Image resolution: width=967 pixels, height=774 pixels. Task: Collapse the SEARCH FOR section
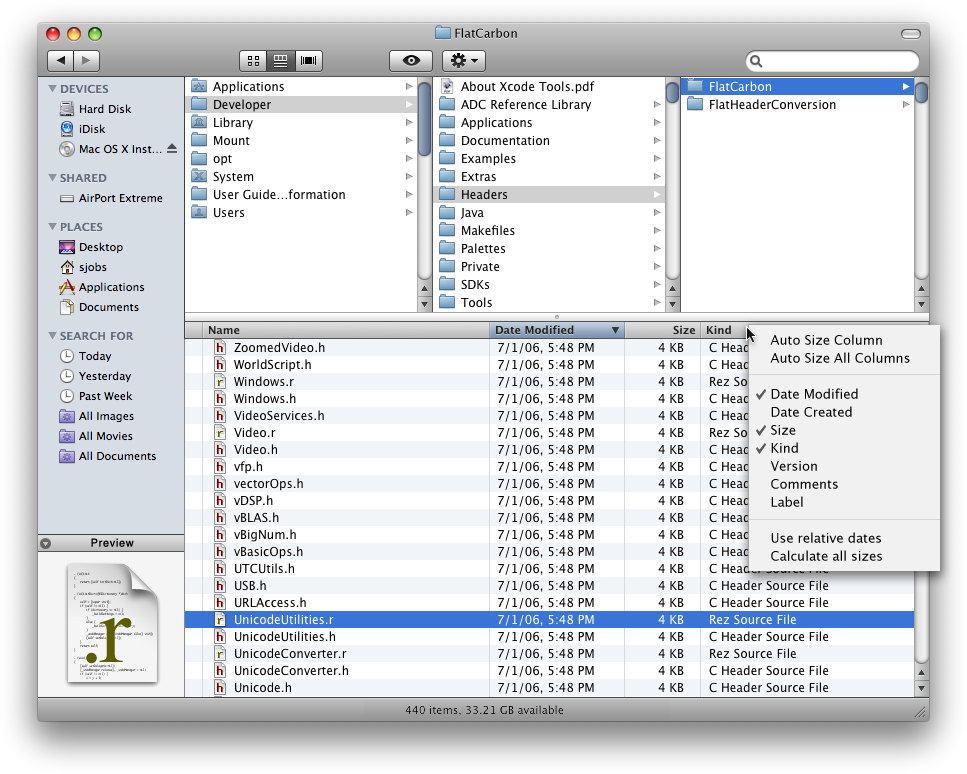[x=52, y=336]
